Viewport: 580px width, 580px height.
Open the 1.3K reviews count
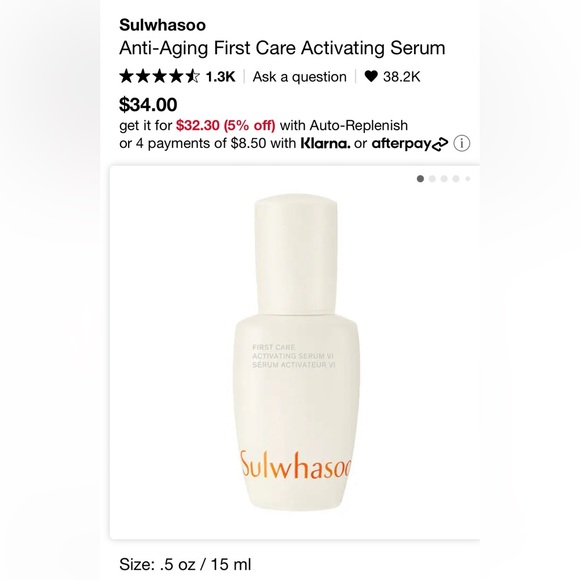pos(220,77)
